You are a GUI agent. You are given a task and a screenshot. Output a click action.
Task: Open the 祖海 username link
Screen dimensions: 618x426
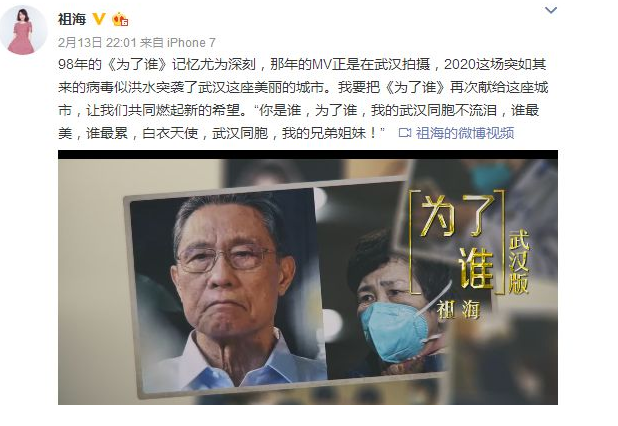click(72, 19)
